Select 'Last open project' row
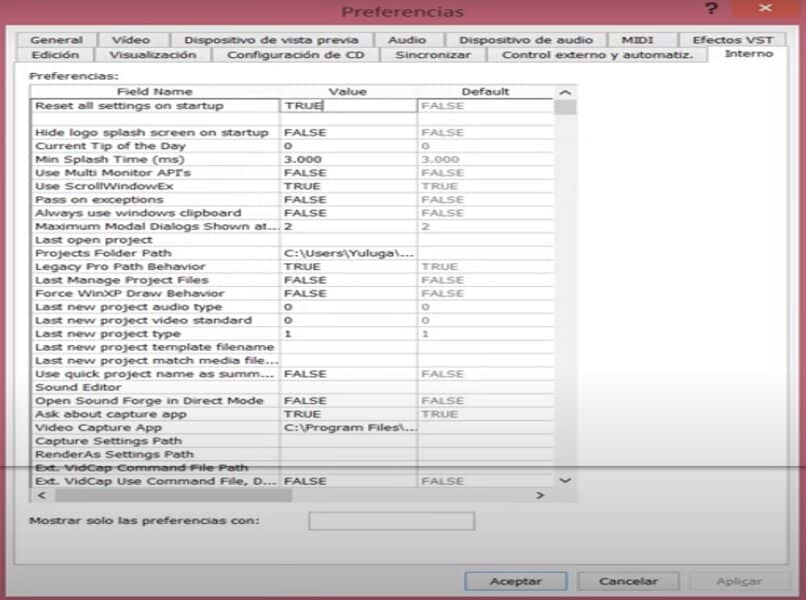The width and height of the screenshot is (806, 600). coord(292,240)
